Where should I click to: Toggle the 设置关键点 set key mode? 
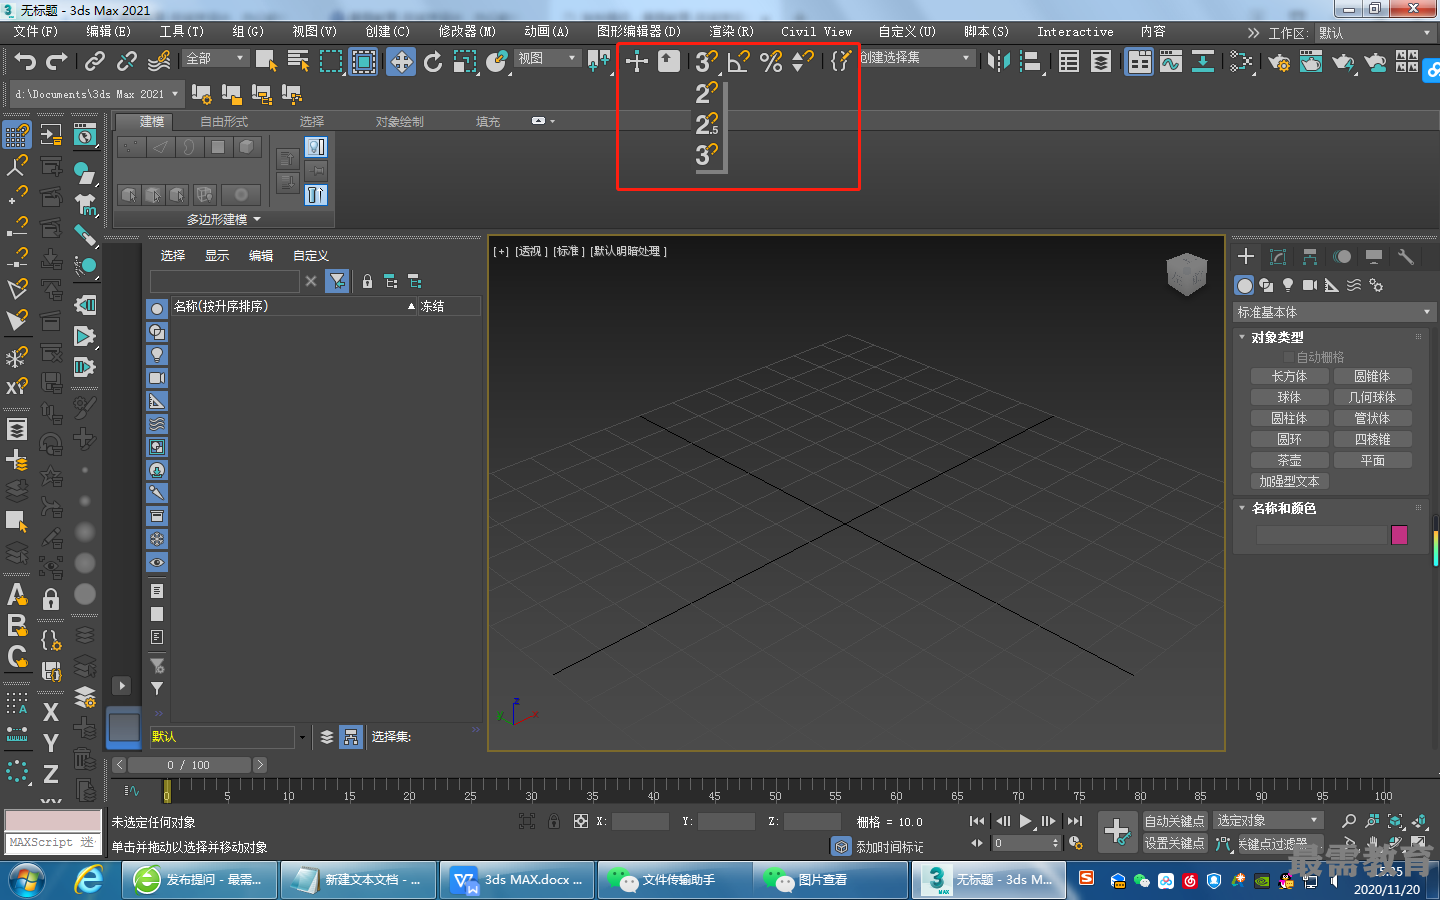click(x=1175, y=843)
